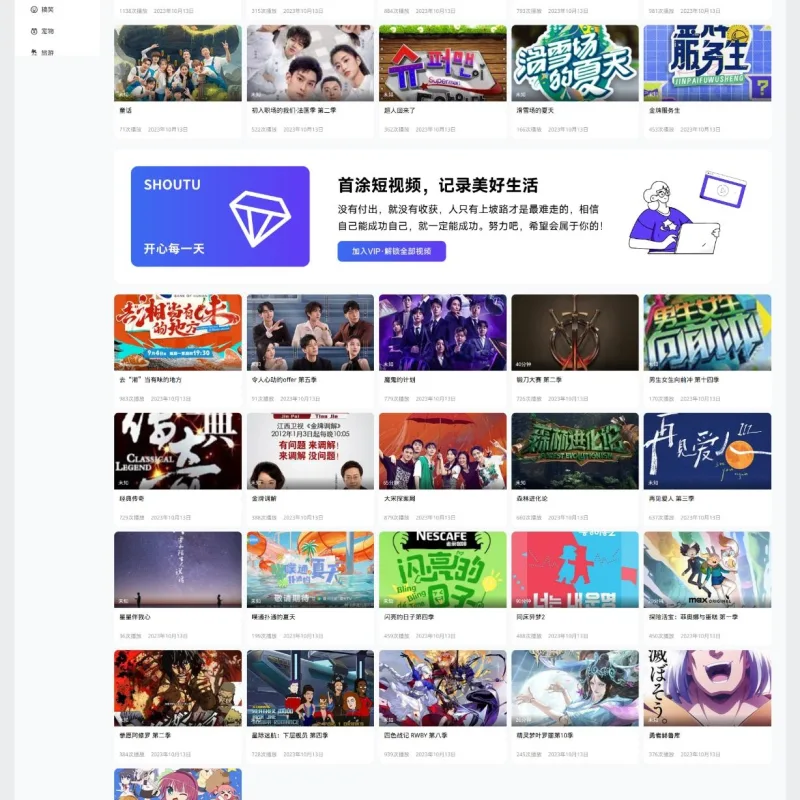Open the 宠物 category in the sidebar
This screenshot has width=800, height=800.
[42, 31]
